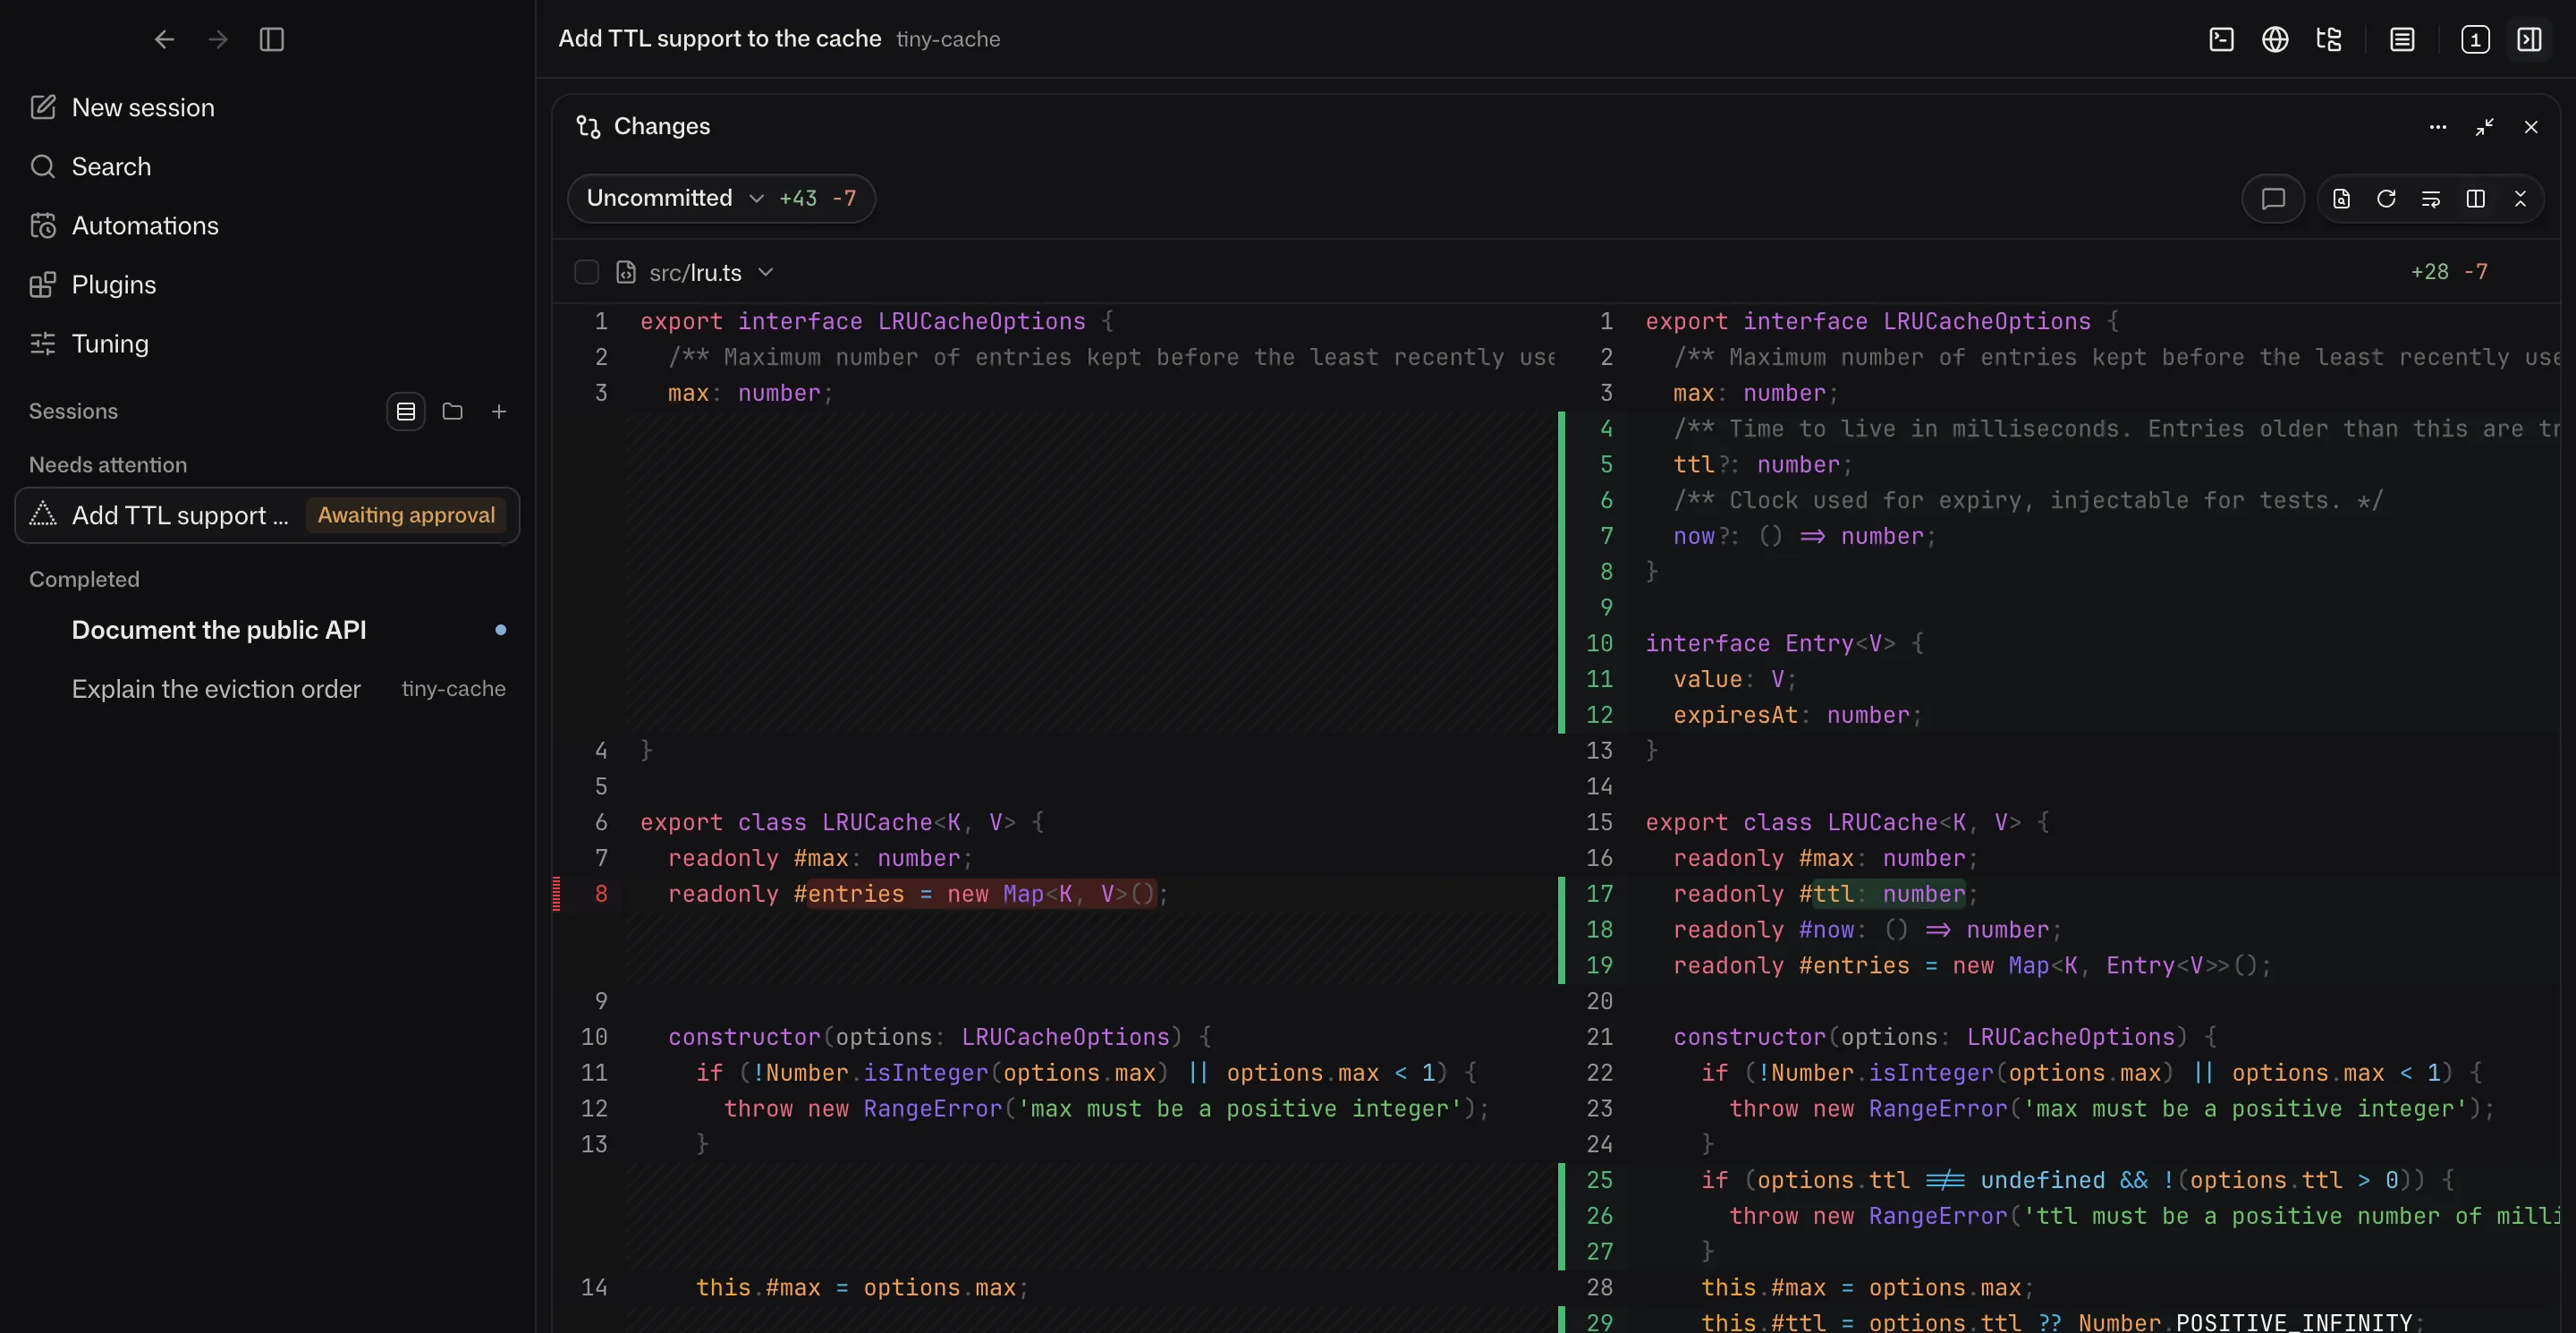Click the 'interface Entry<V>' line
The height and width of the screenshot is (1333, 2576).
point(1784,643)
